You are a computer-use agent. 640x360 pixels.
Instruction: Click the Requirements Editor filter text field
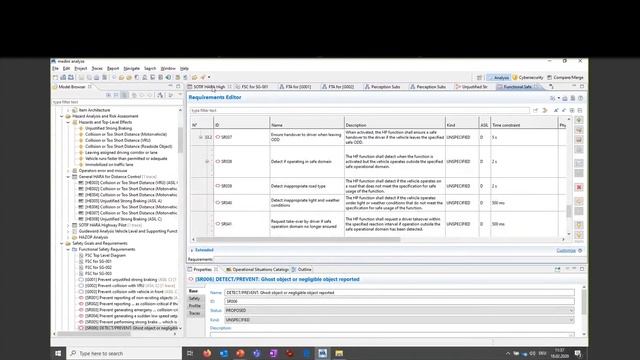click(x=359, y=111)
